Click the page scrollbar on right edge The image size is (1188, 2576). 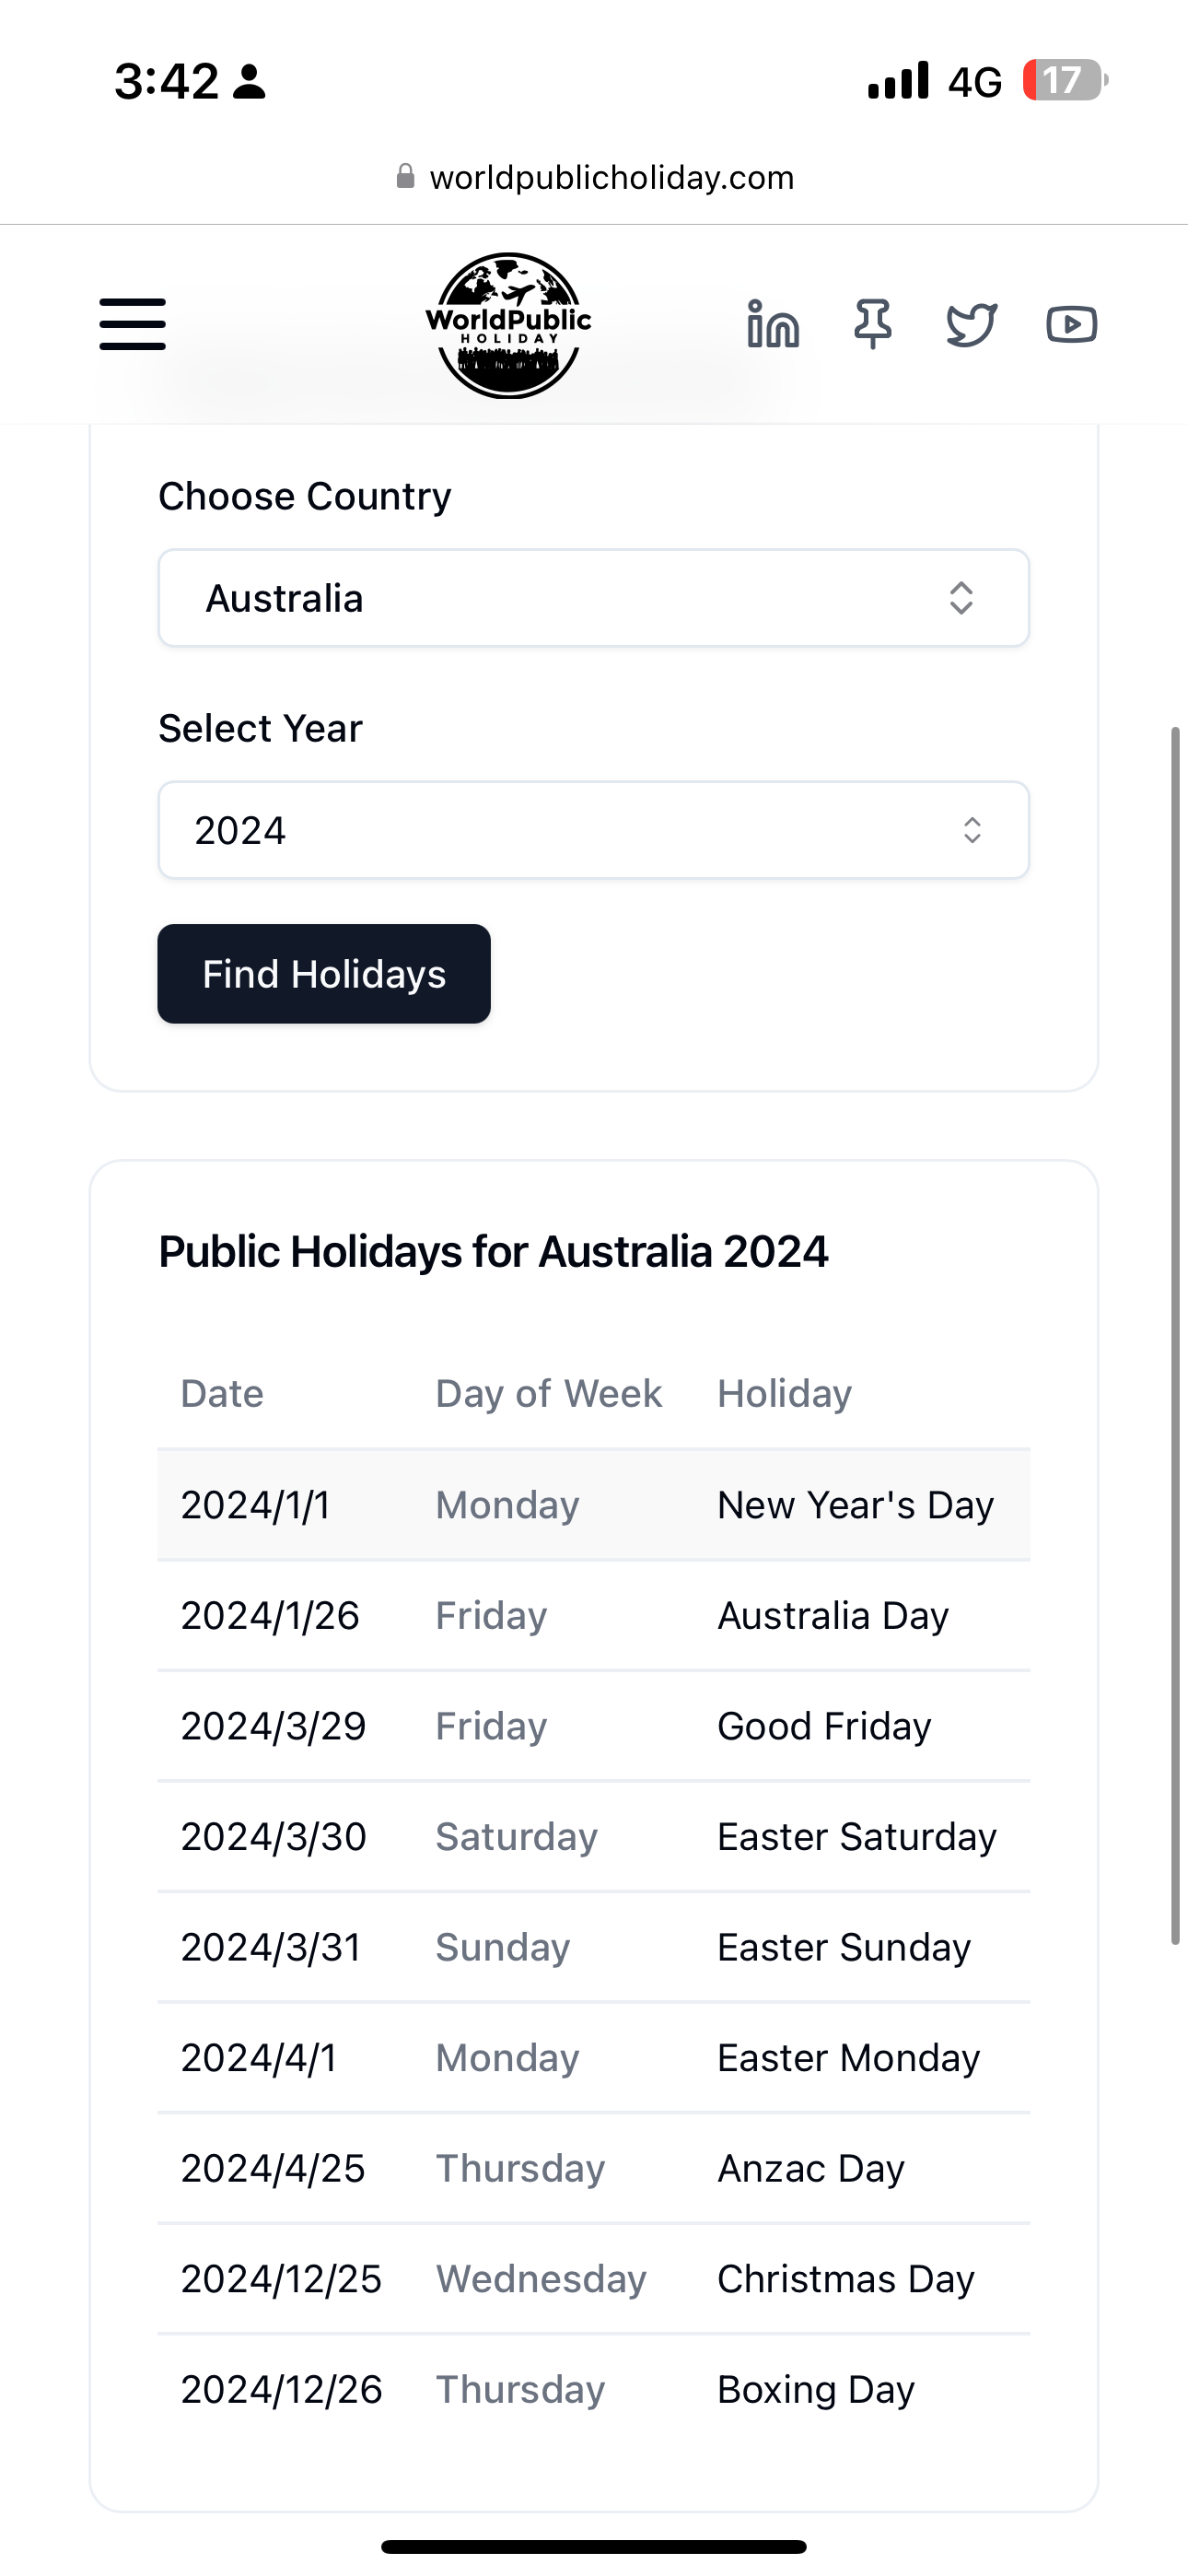1176,1336
